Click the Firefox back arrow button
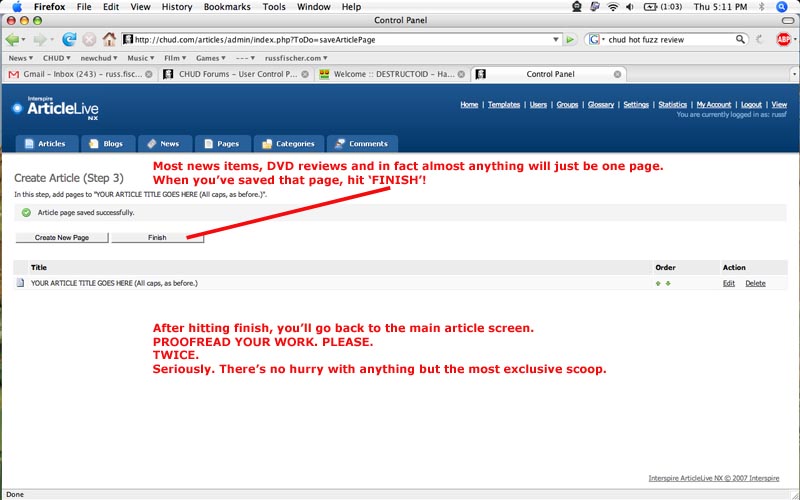Viewport: 800px width, 500px height. (14, 40)
